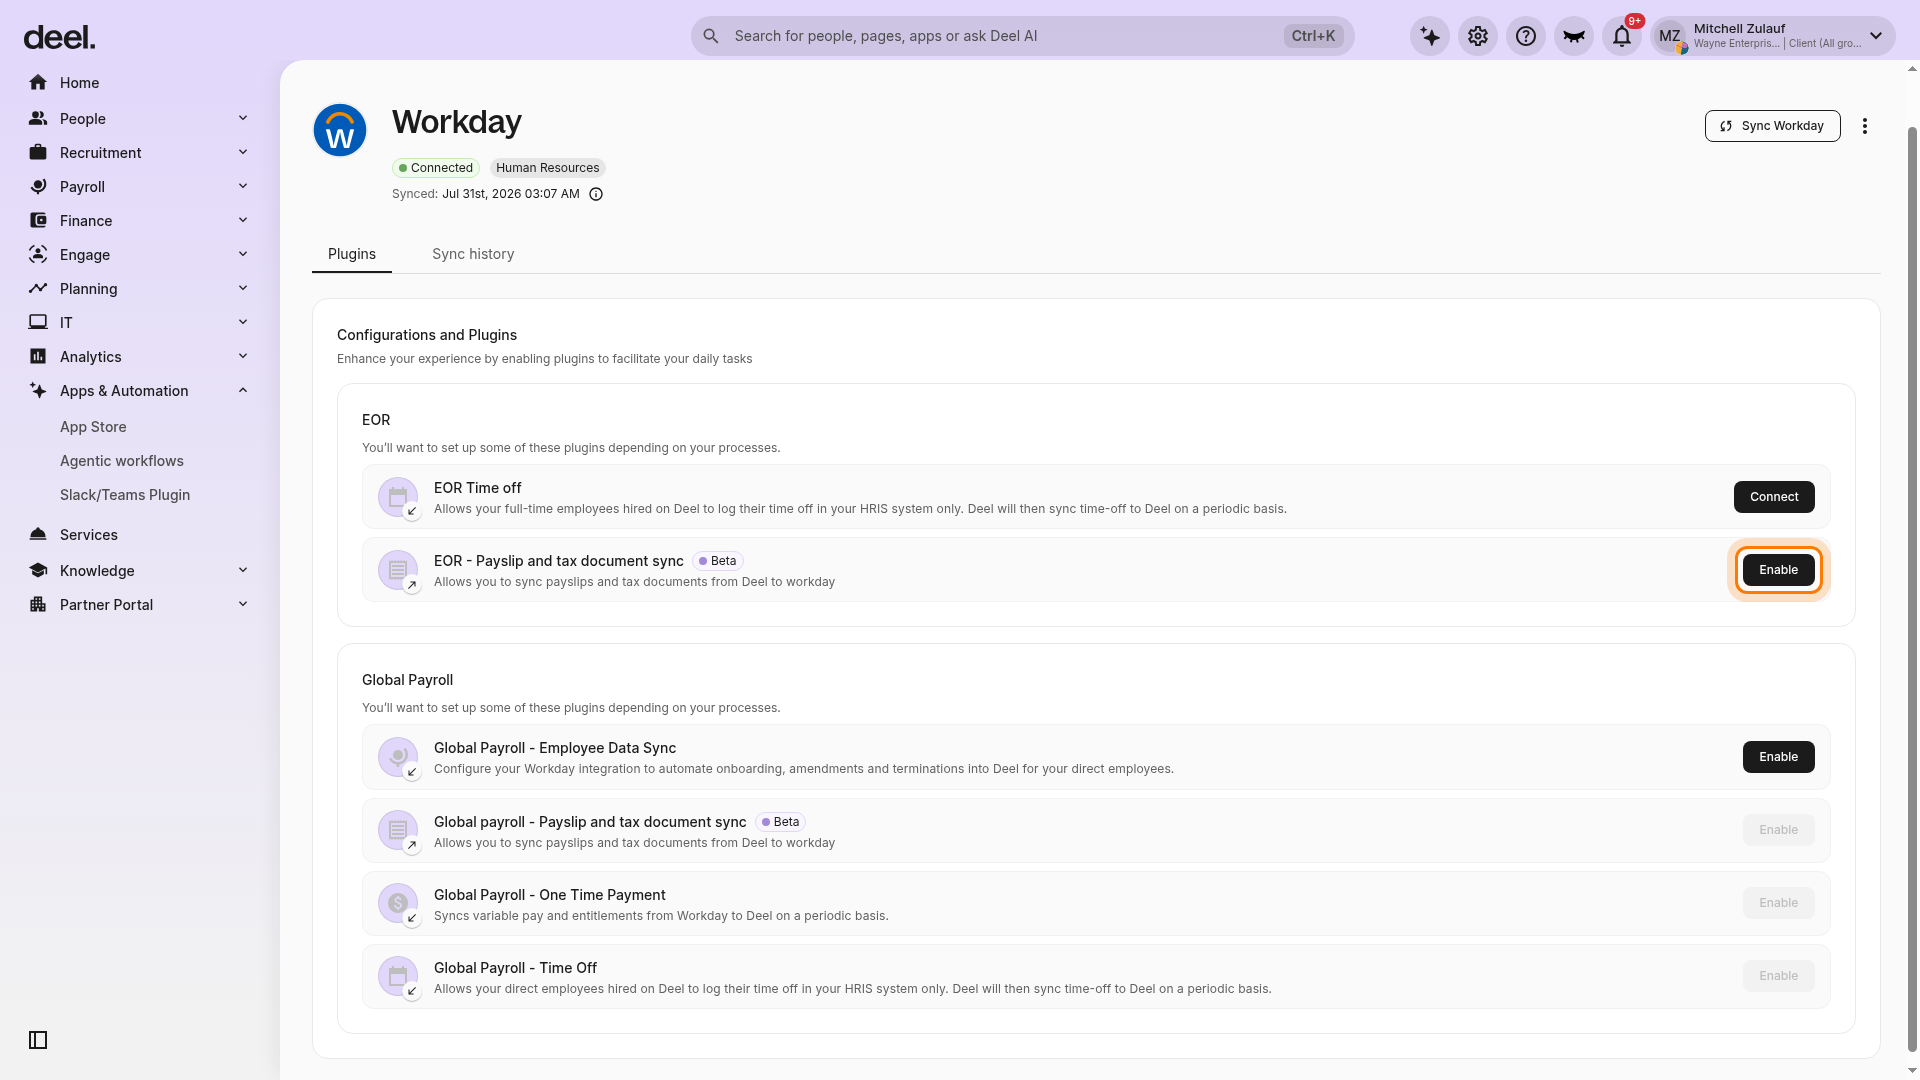The image size is (1920, 1080).
Task: Open the three-dot more options menu
Action: [1865, 126]
